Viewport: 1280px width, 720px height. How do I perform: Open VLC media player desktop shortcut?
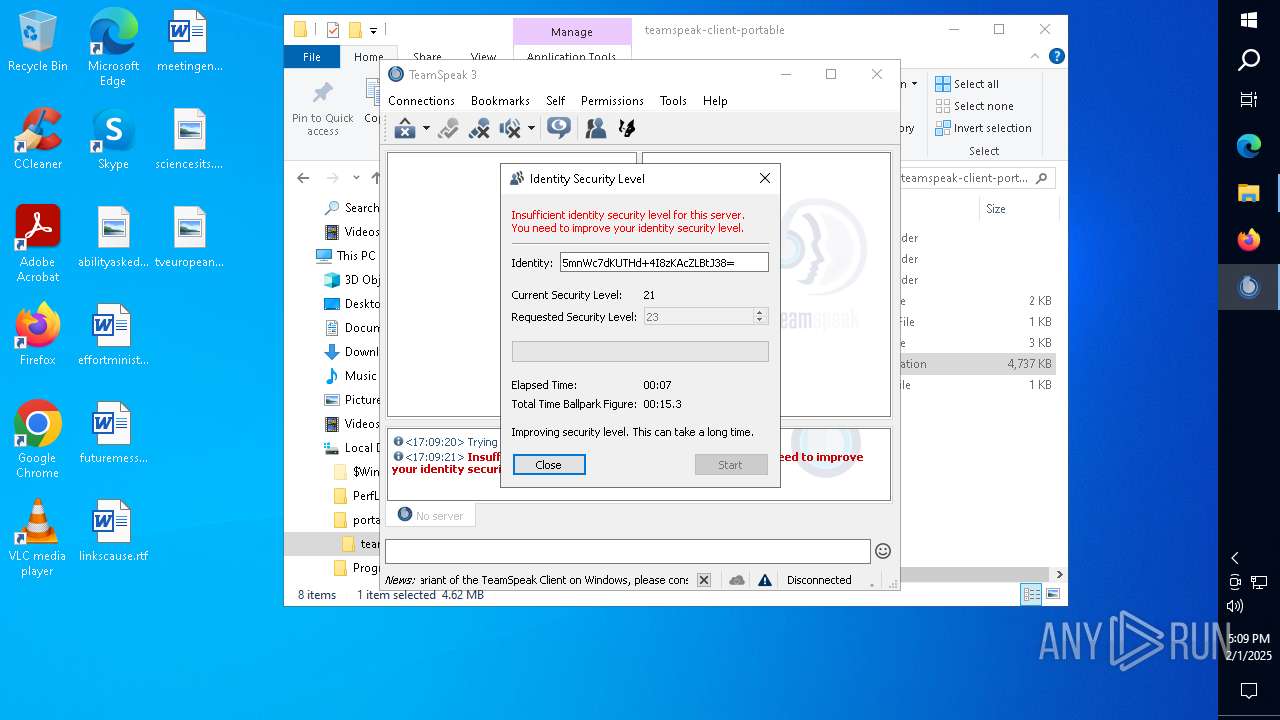pos(38,538)
